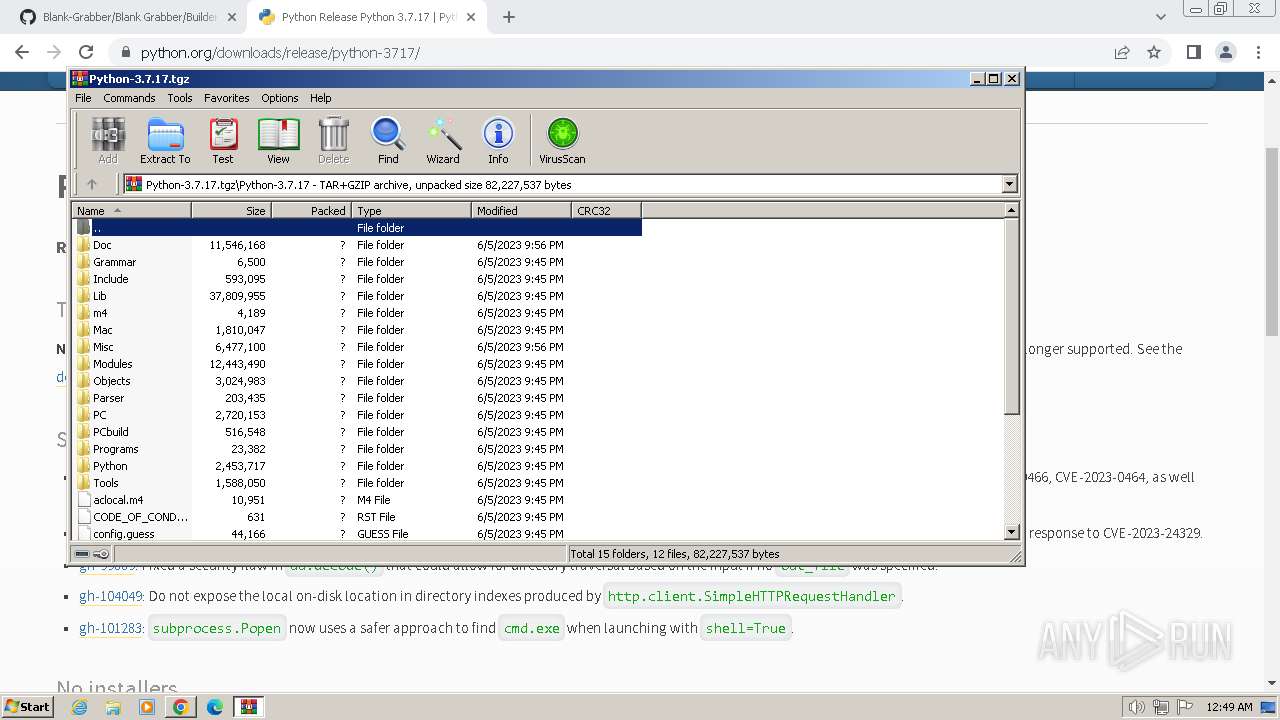Select the Objects folder
This screenshot has height=720, width=1280.
click(357, 381)
